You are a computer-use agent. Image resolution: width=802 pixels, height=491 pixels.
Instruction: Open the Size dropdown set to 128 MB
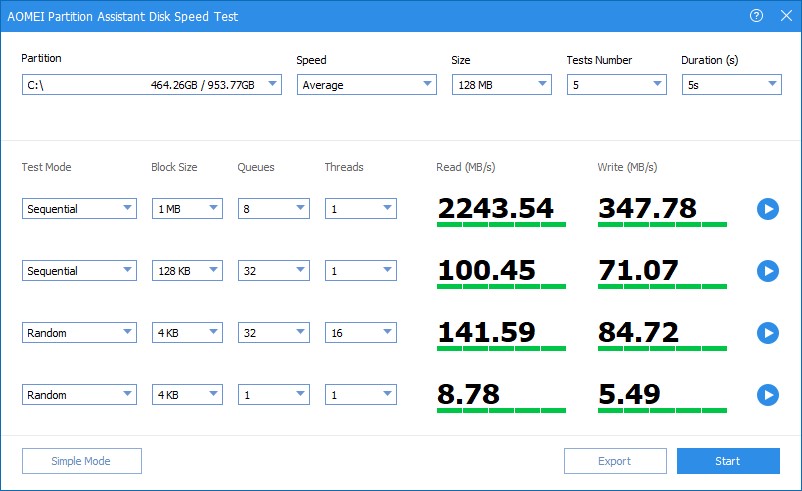point(501,85)
